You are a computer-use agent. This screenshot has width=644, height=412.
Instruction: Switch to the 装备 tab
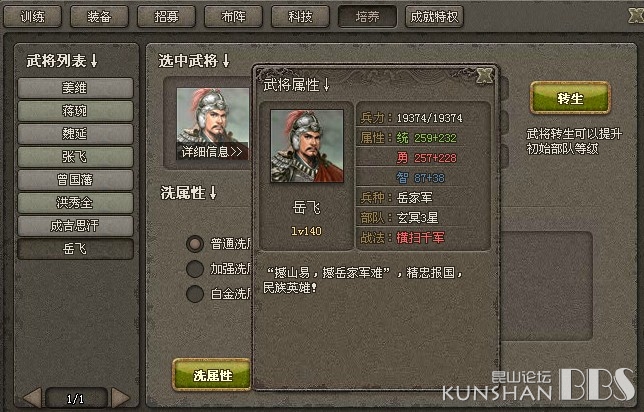tap(99, 16)
